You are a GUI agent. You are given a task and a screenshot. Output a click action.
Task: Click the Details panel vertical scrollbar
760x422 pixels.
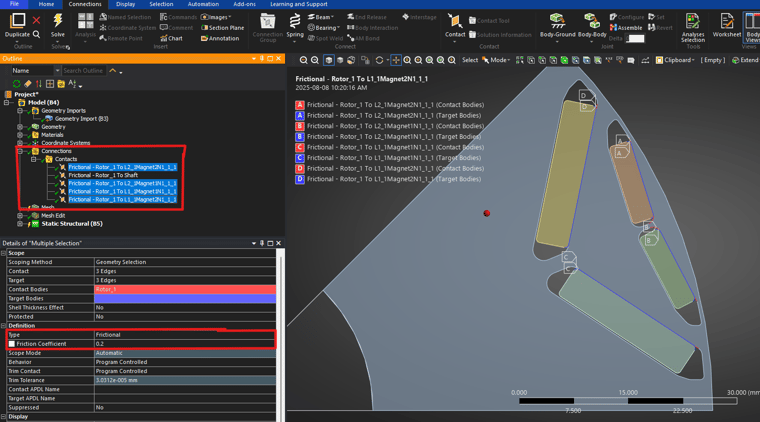click(x=280, y=334)
